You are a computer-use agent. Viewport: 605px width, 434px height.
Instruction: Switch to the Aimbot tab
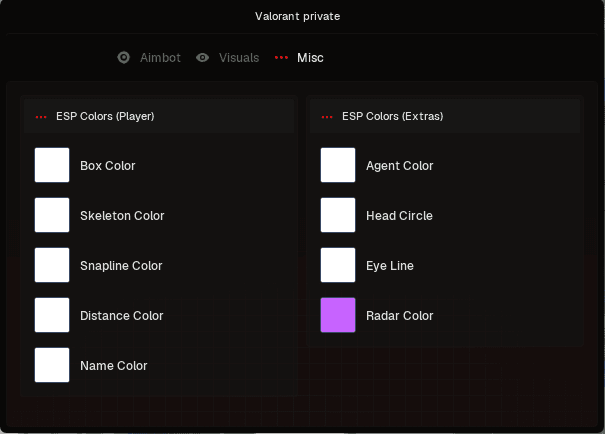[160, 58]
